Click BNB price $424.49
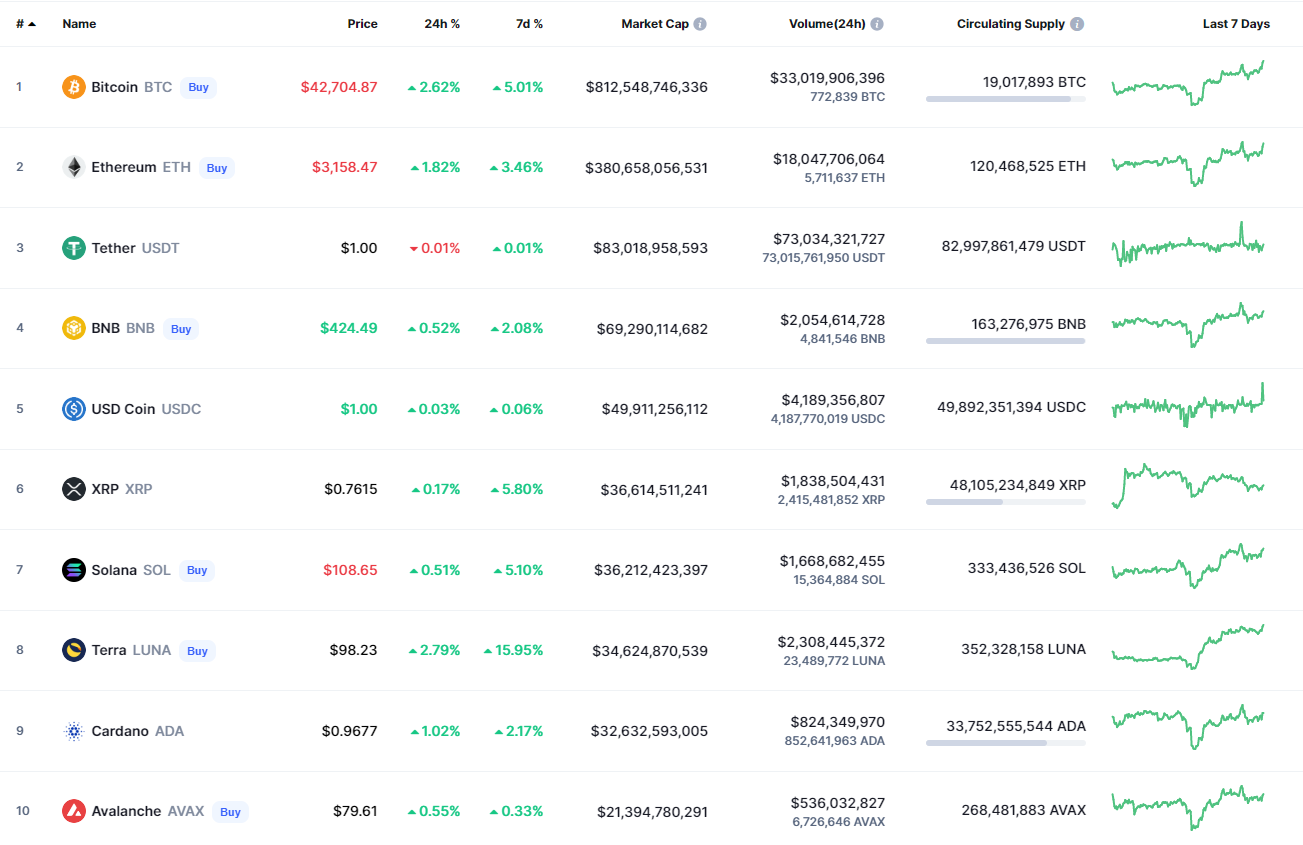Viewport: 1303px width, 845px height. coord(349,328)
